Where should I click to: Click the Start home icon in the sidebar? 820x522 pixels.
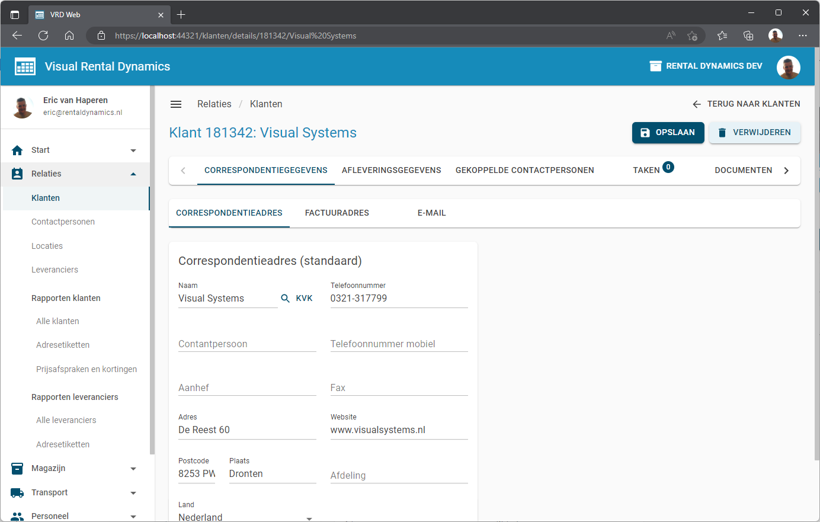tap(17, 150)
